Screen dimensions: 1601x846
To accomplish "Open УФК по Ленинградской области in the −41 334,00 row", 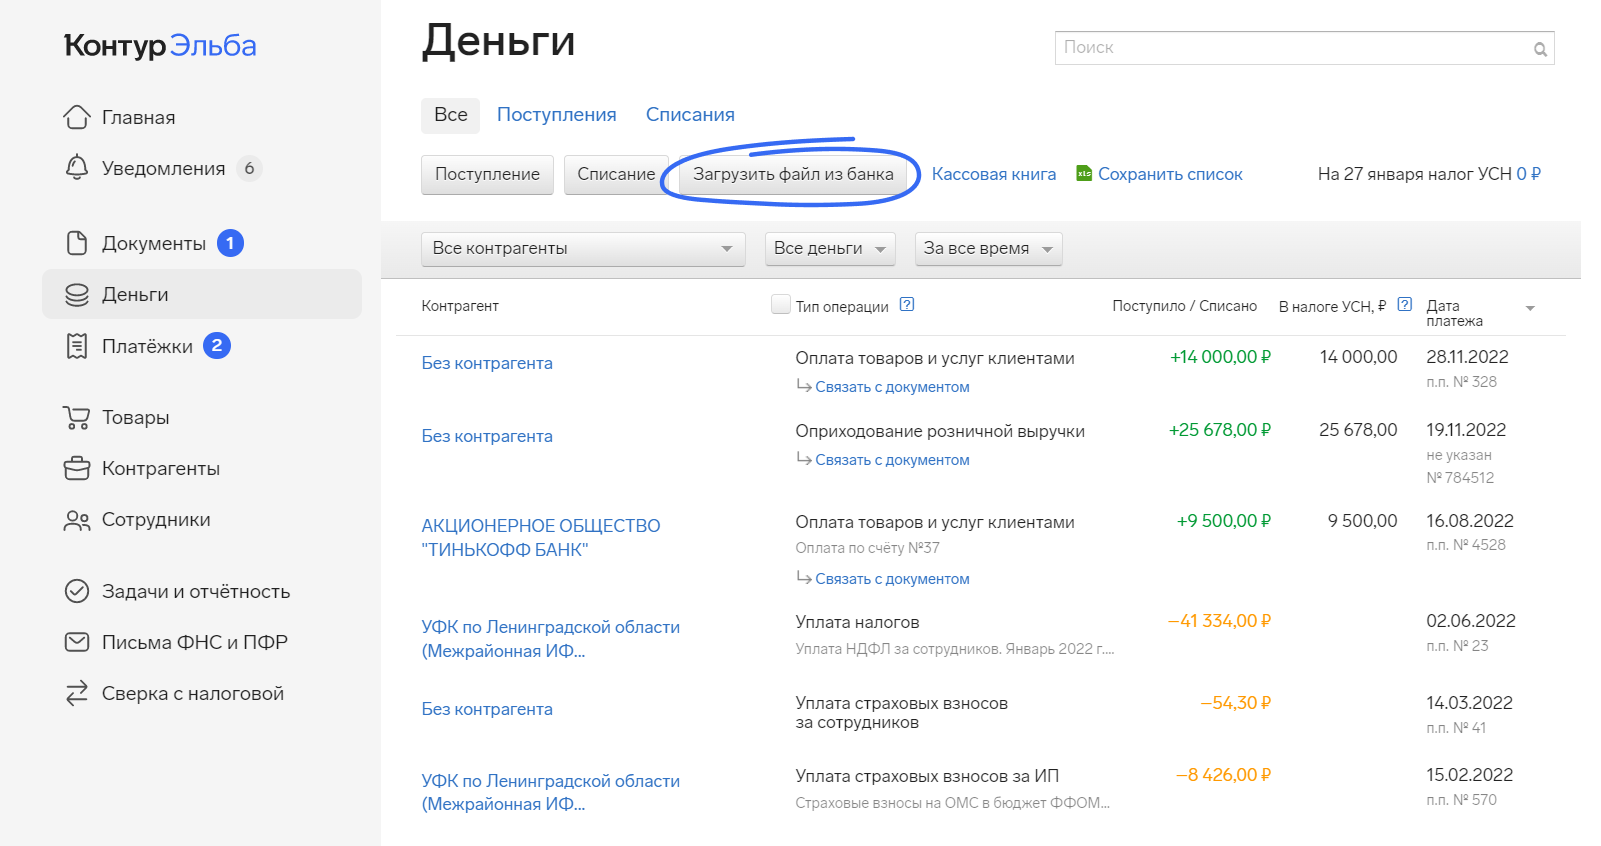I will 551,639.
